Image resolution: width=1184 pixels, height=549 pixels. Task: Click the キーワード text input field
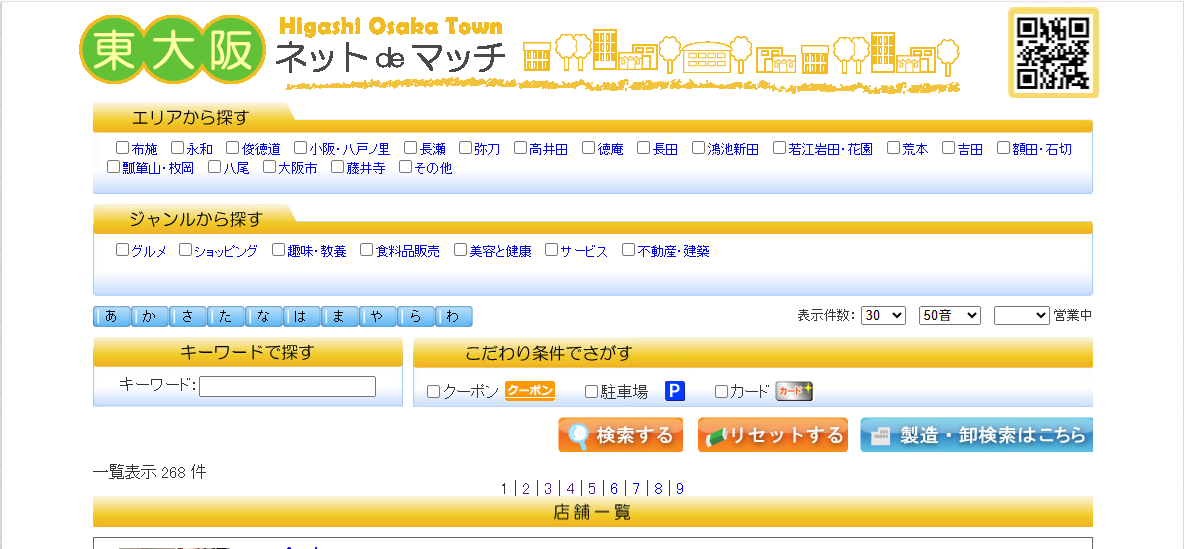(287, 386)
